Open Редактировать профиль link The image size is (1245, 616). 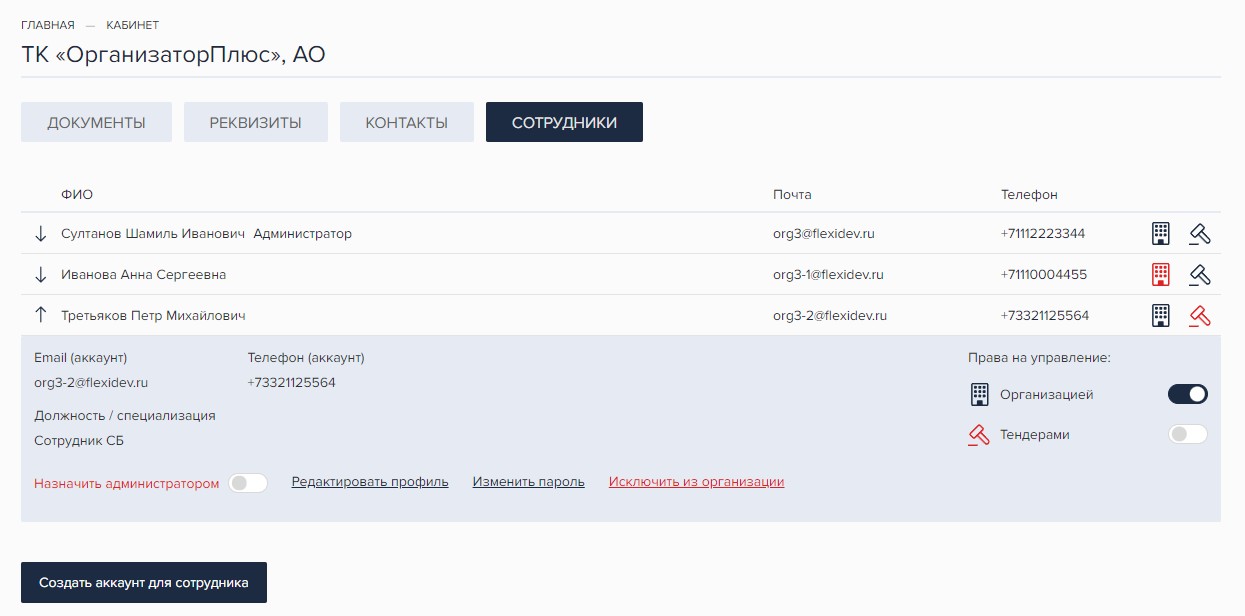370,482
